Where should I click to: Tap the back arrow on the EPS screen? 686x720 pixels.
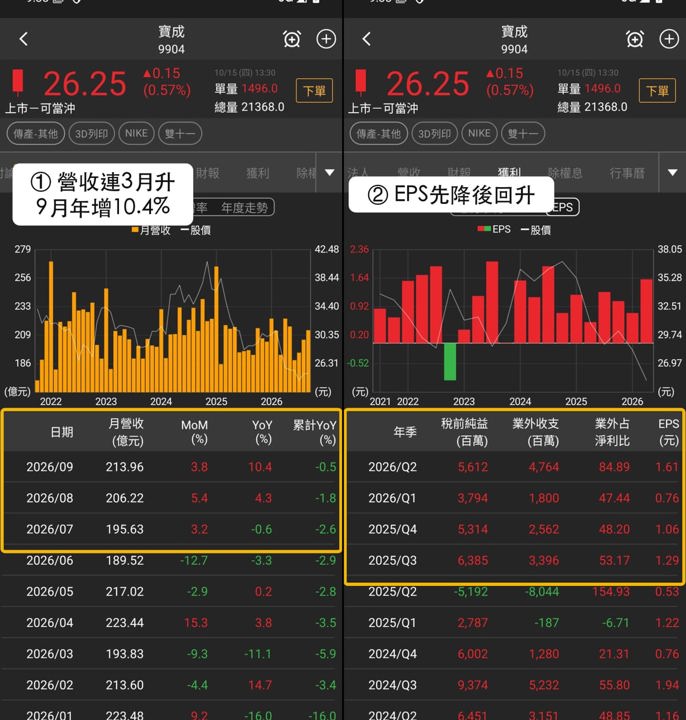366,39
